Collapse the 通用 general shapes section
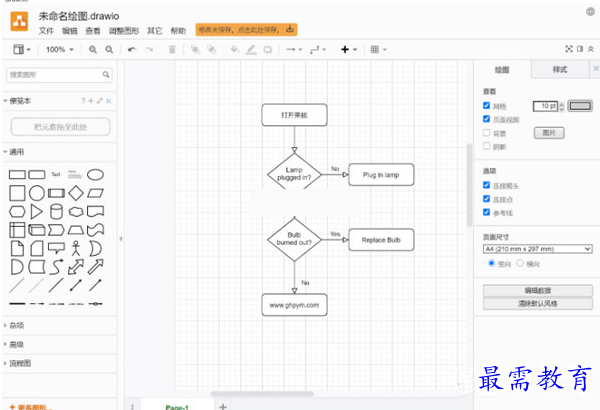This screenshot has width=600, height=410. tap(14, 152)
